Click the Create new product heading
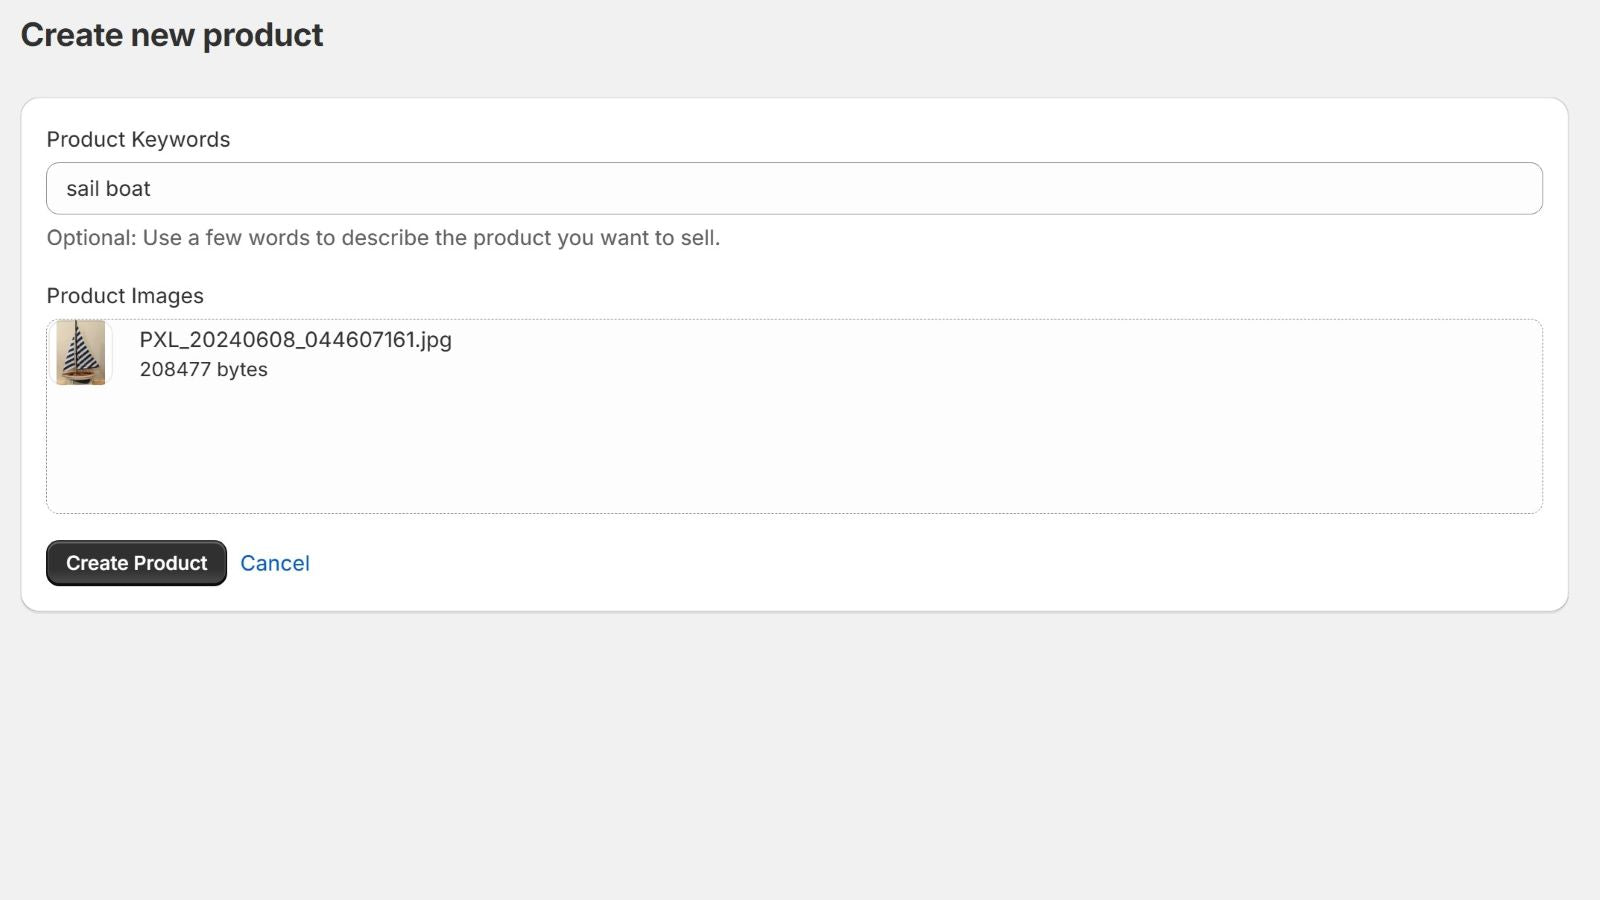The image size is (1600, 900). coord(173,35)
